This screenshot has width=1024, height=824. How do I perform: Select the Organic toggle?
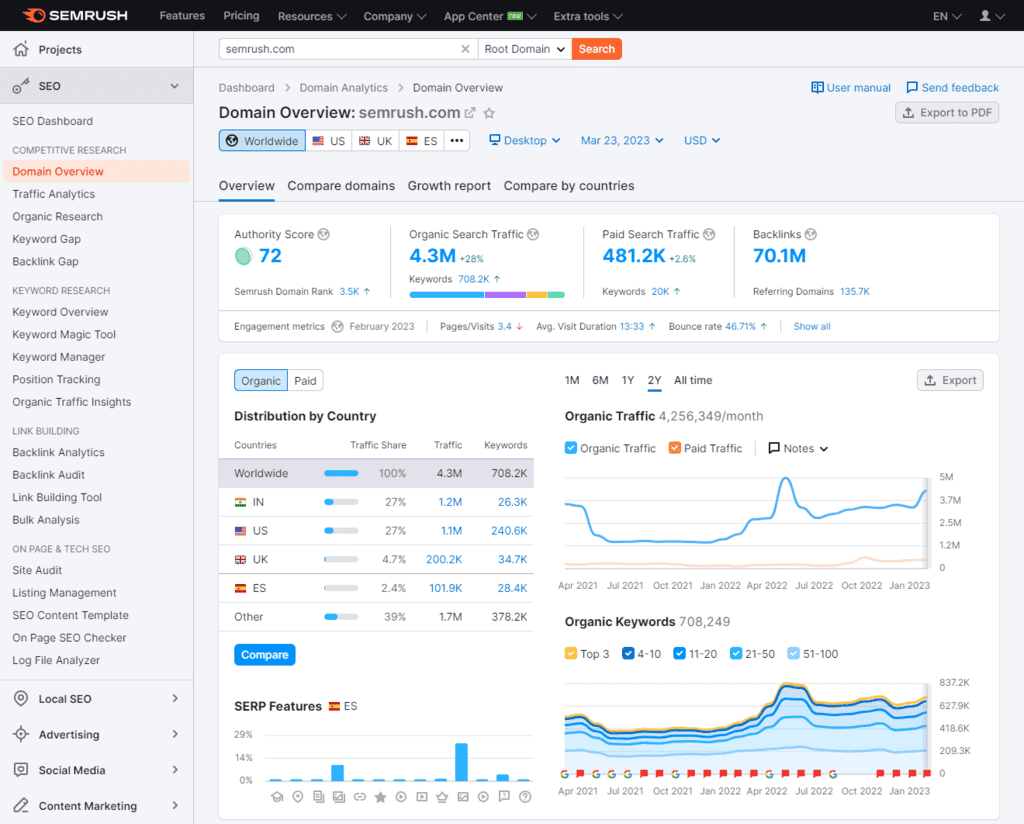261,381
